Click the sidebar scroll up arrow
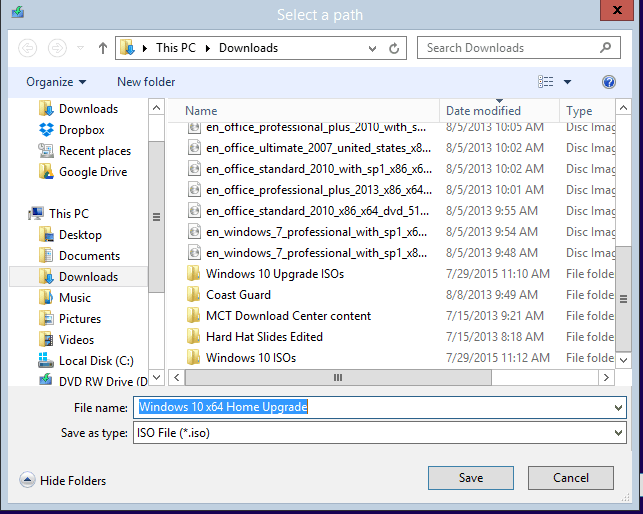Screen dimensions: 643x514 coord(156,107)
